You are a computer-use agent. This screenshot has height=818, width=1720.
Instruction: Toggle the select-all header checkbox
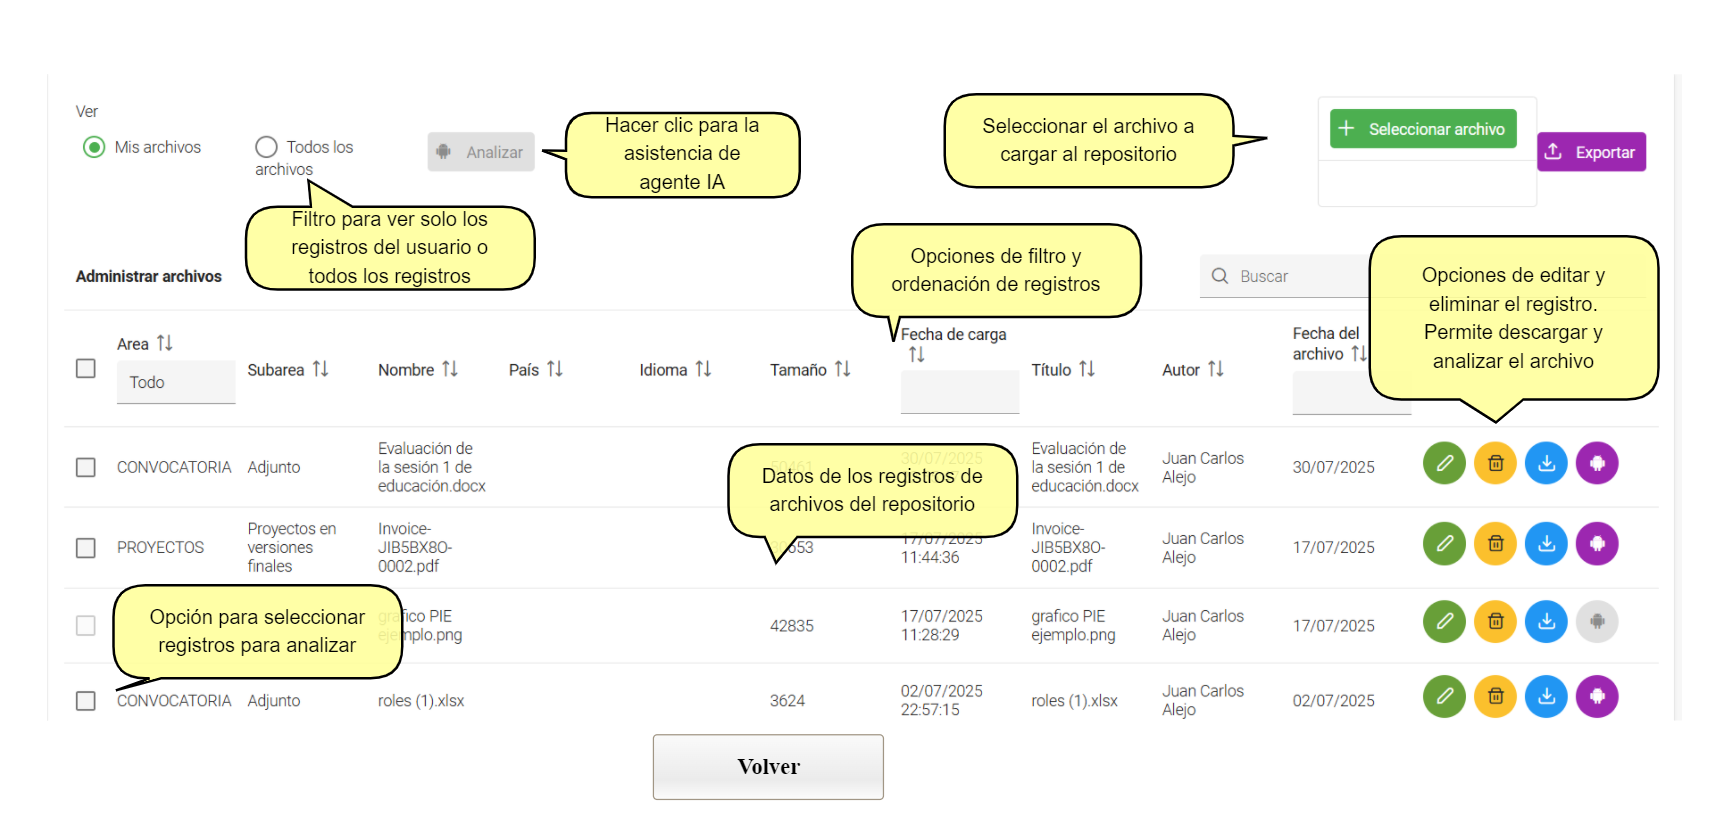(x=86, y=369)
